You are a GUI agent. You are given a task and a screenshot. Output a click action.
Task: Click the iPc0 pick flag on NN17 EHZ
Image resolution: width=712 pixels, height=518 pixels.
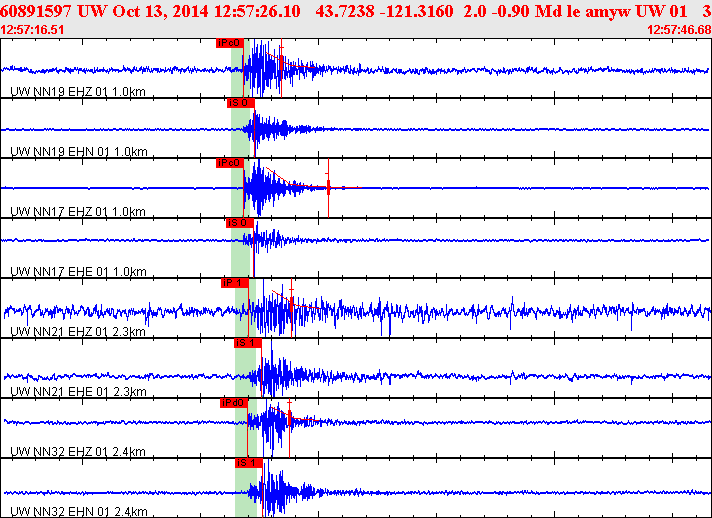tap(230, 163)
